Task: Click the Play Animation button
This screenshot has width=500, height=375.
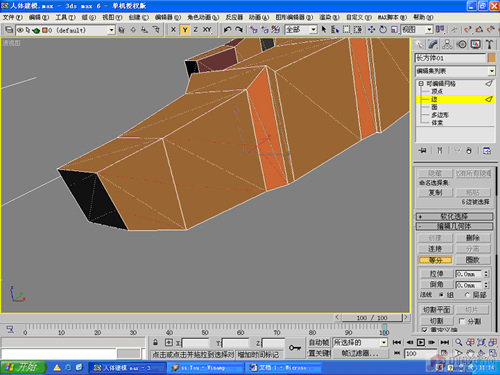Action: (421, 342)
